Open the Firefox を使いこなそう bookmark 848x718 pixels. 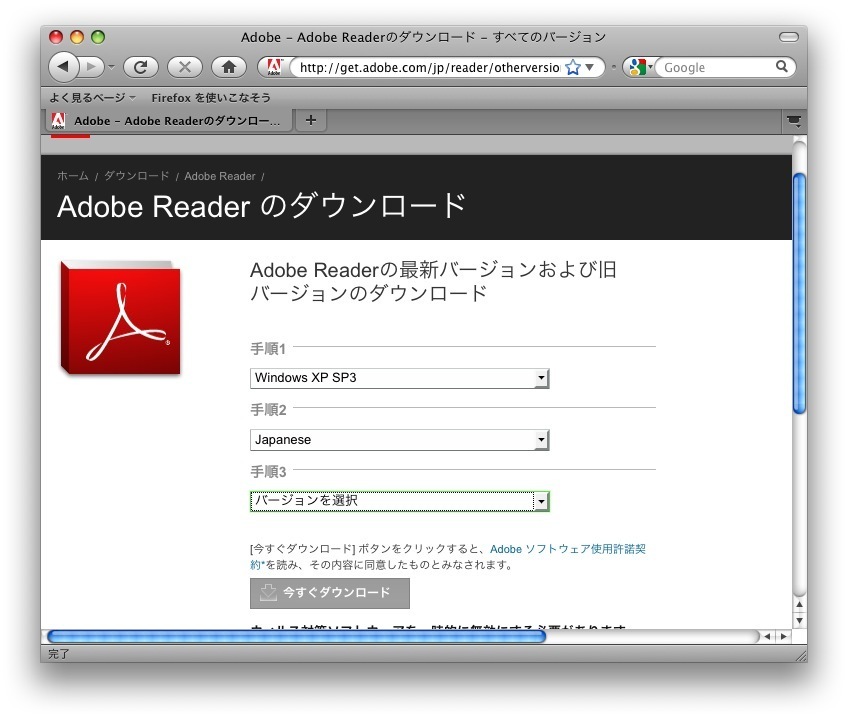point(211,98)
